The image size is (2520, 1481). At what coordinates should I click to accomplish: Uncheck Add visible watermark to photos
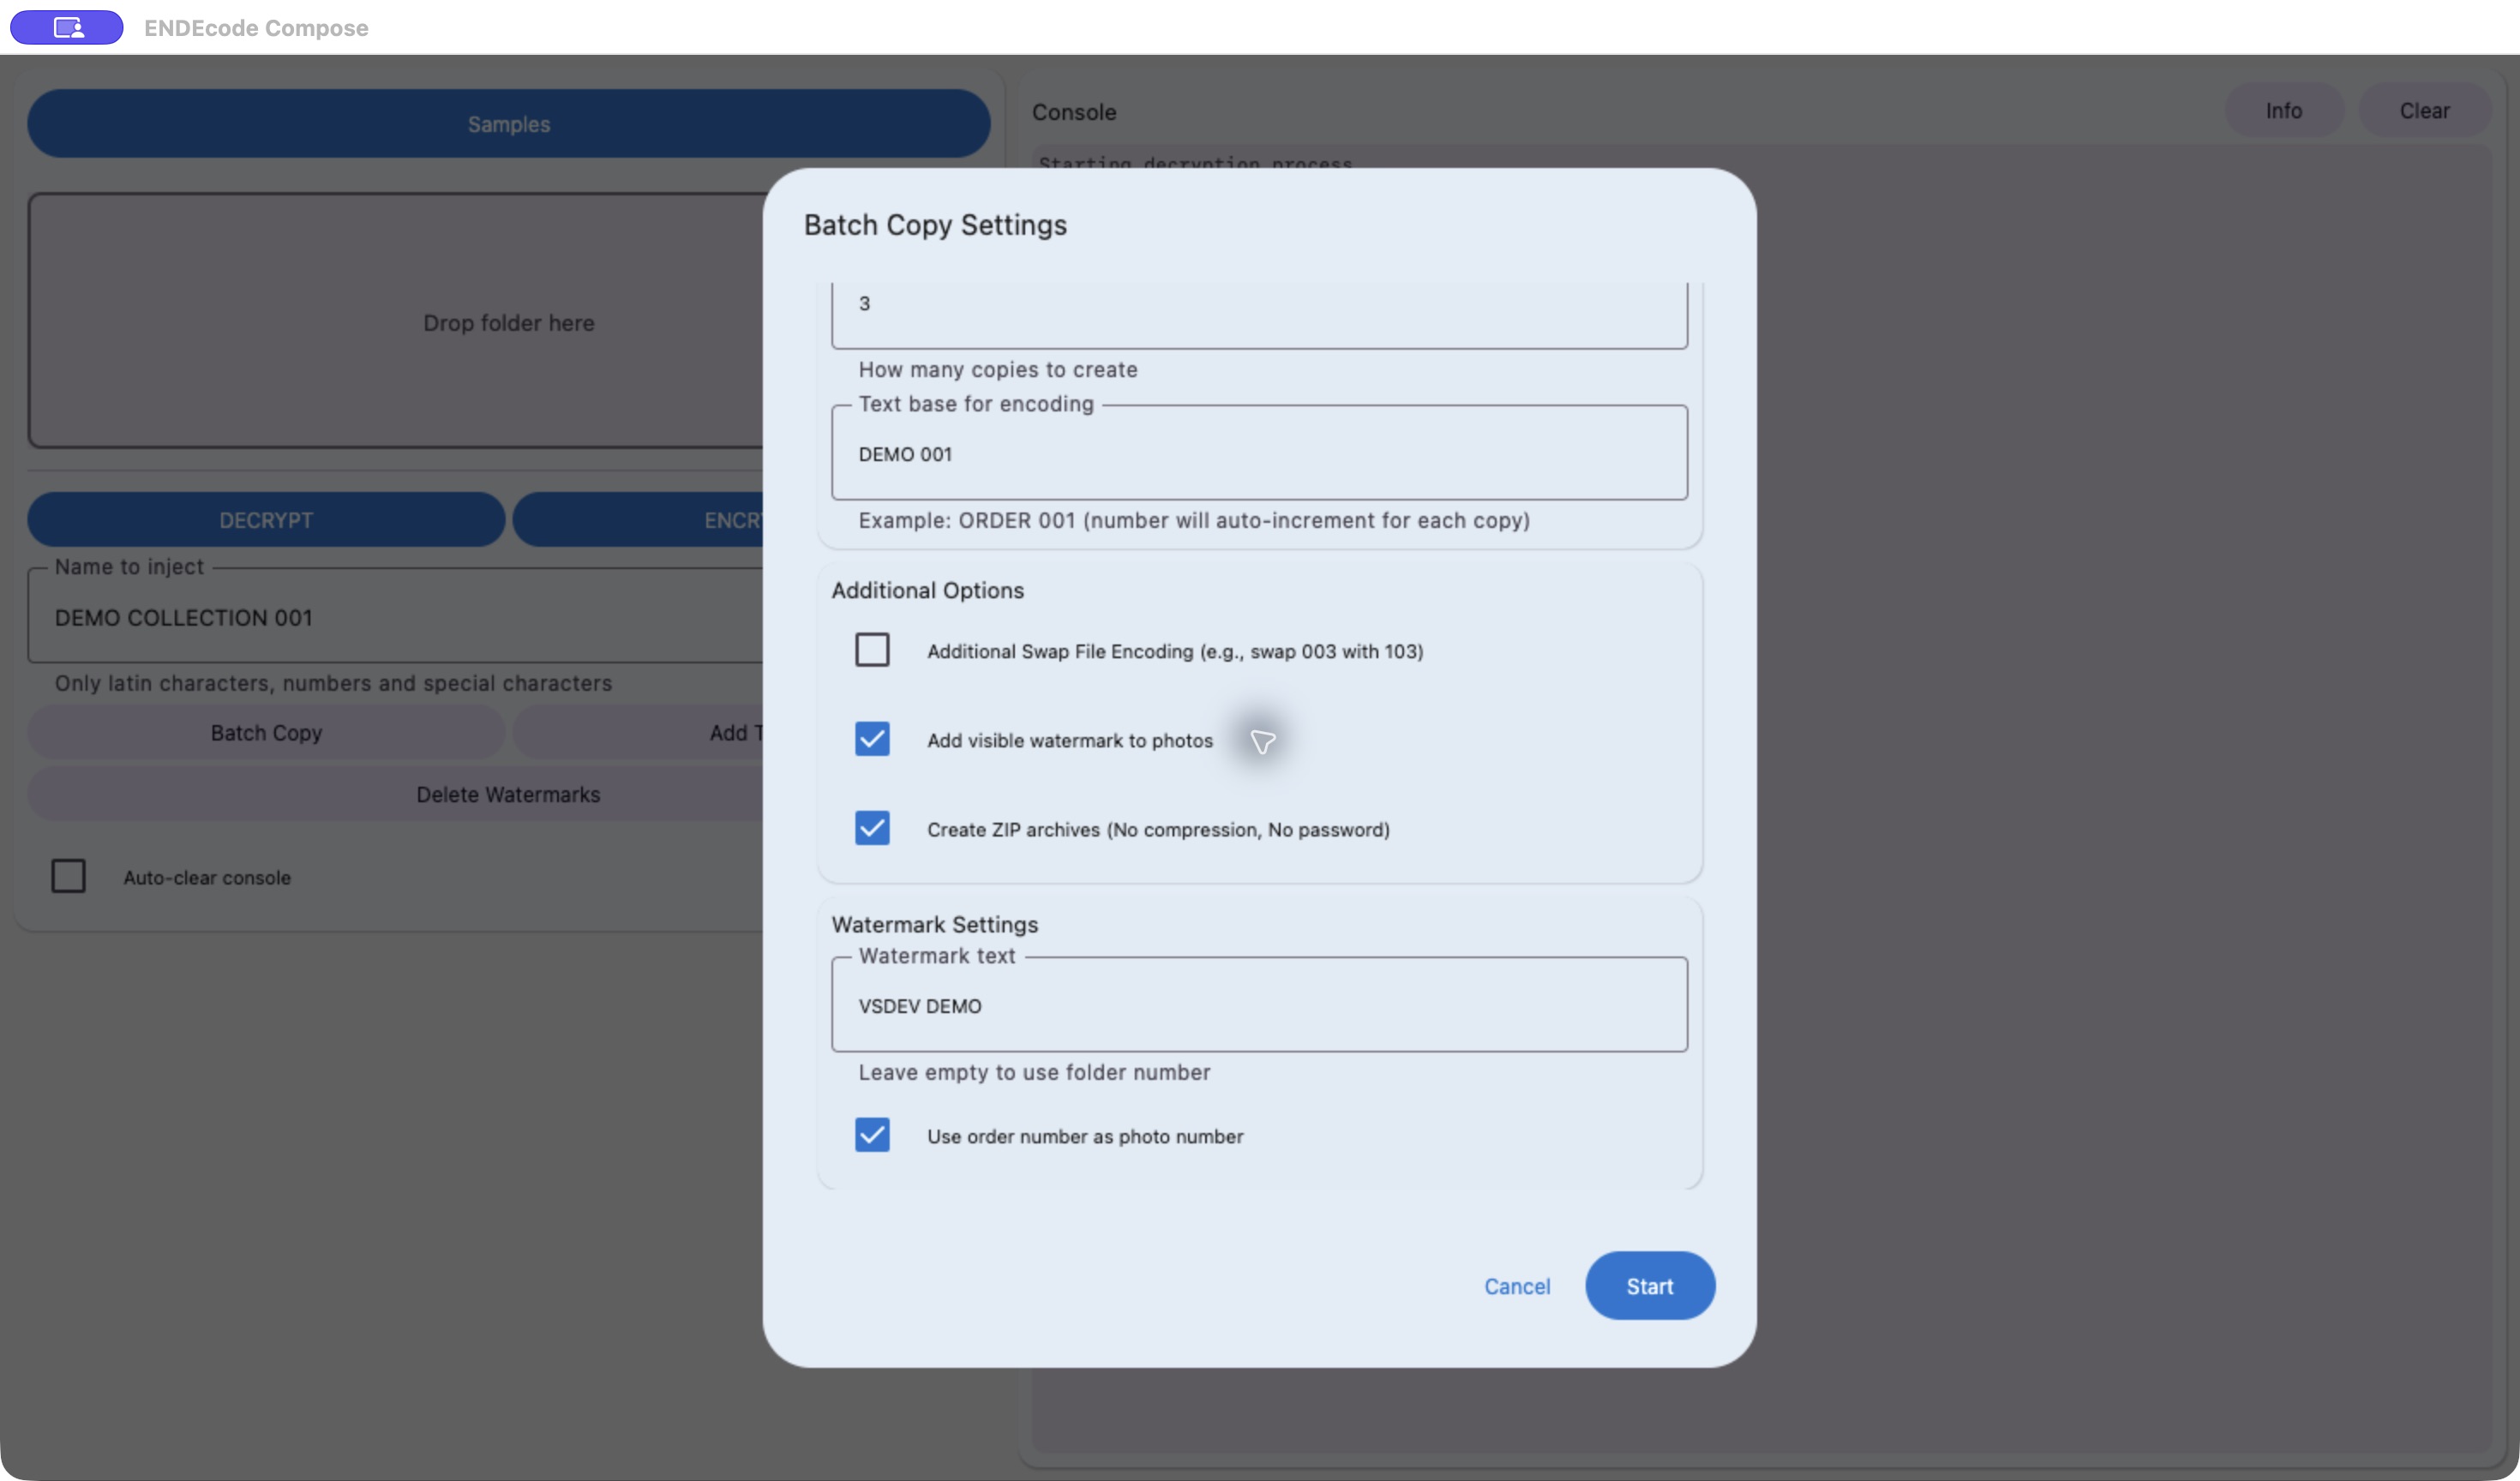coord(872,739)
